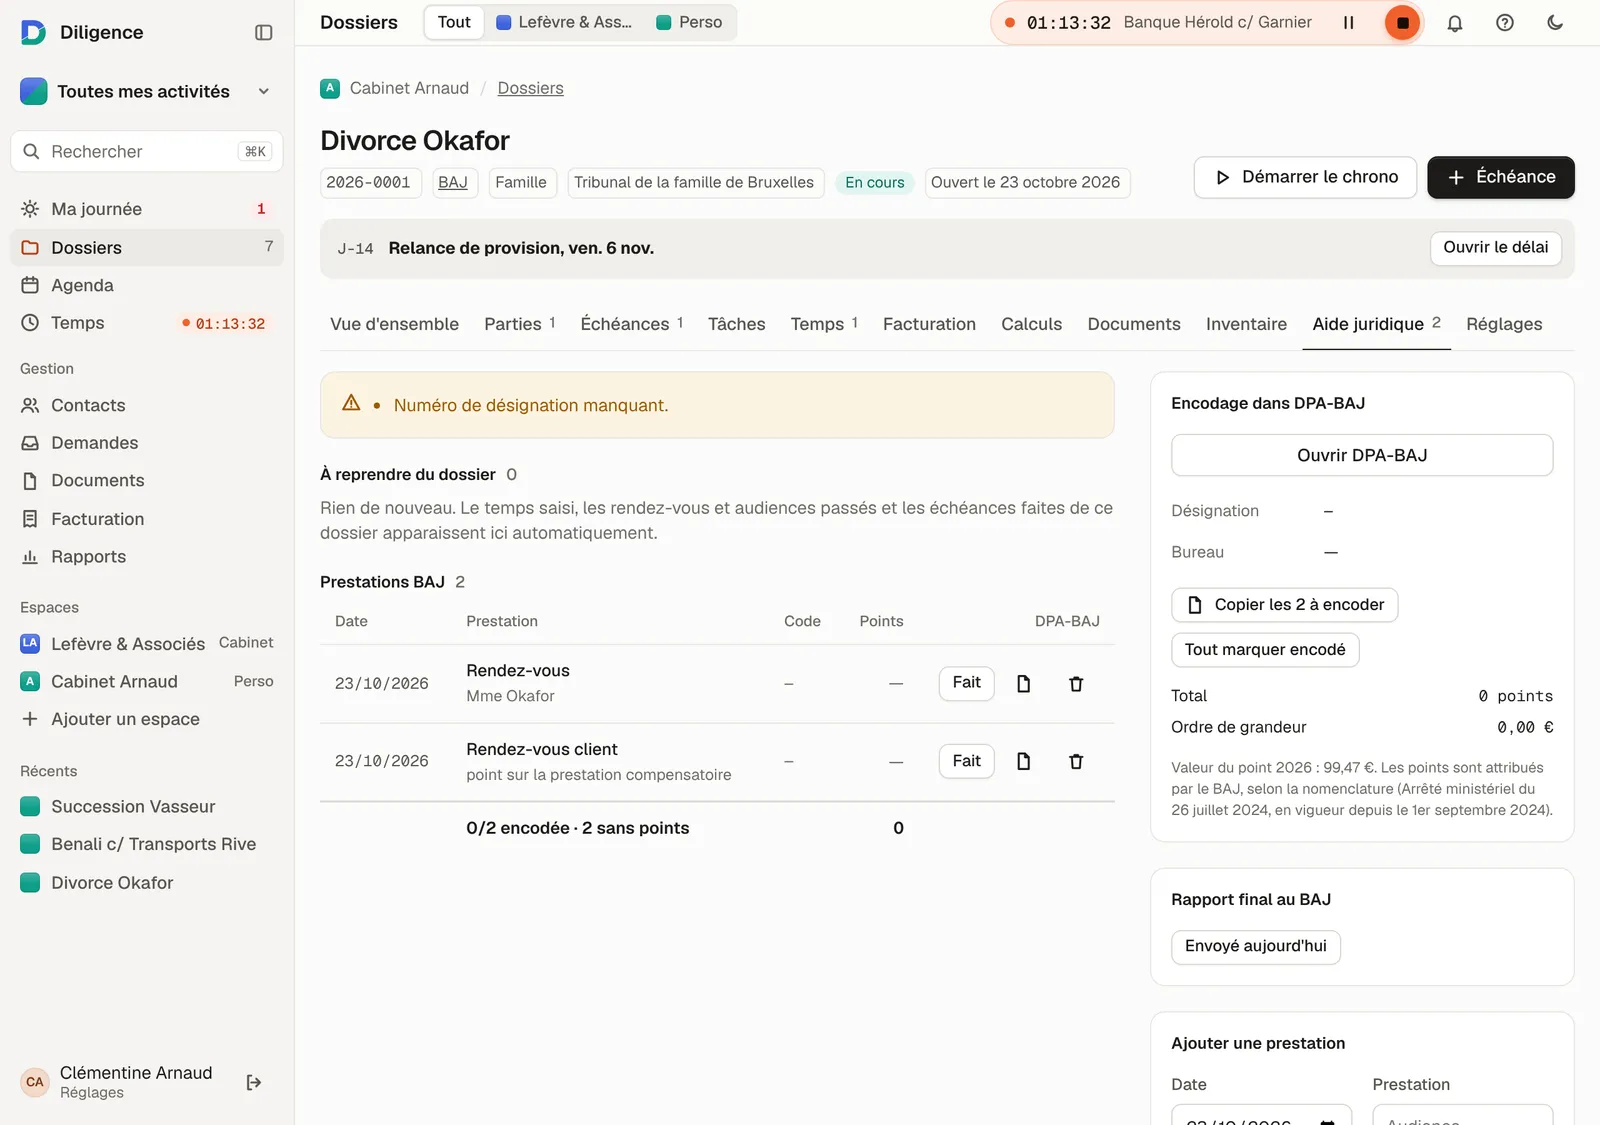Switch to the Inventaire tab
Viewport: 1600px width, 1125px height.
point(1246,324)
